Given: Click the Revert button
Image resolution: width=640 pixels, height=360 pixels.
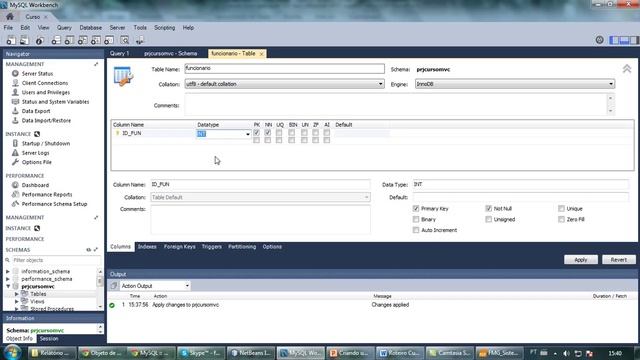Looking at the screenshot, I should point(619,260).
